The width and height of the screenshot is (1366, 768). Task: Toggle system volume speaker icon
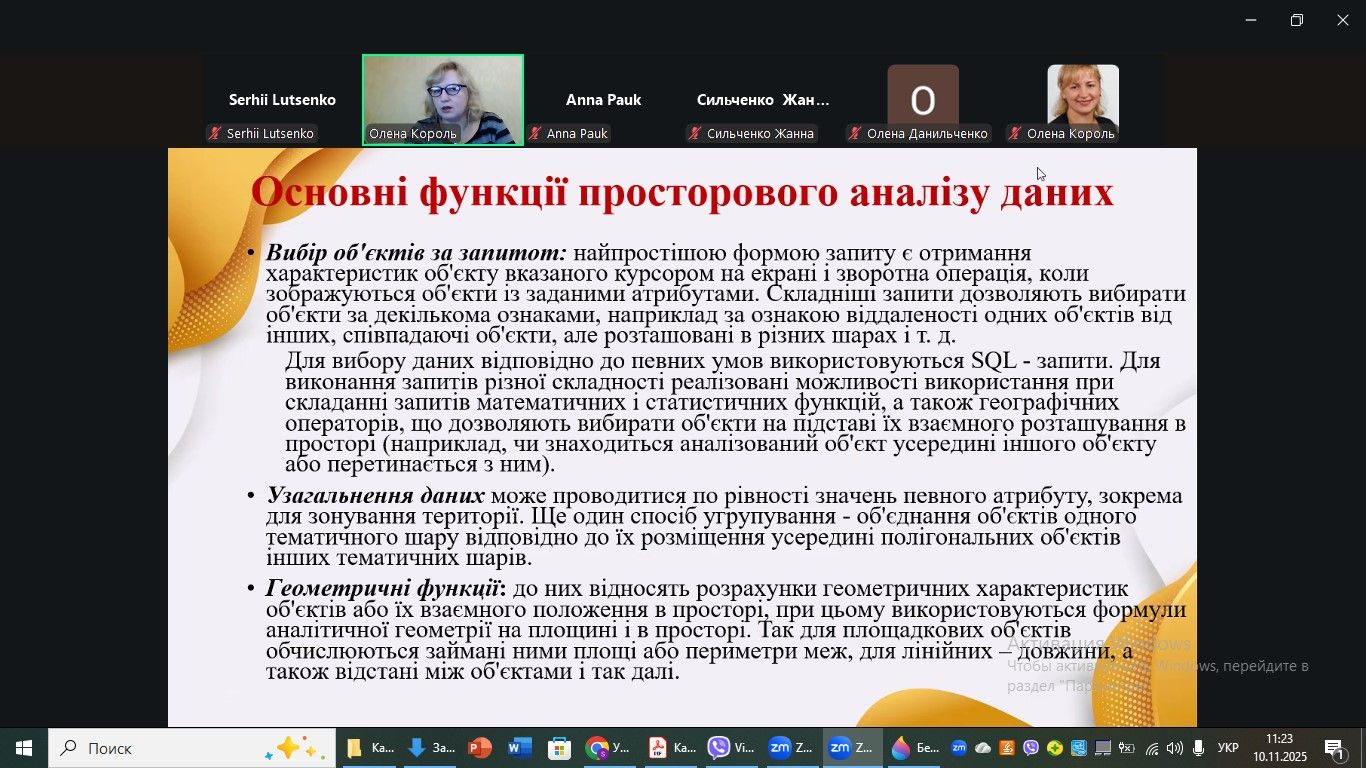(1174, 748)
